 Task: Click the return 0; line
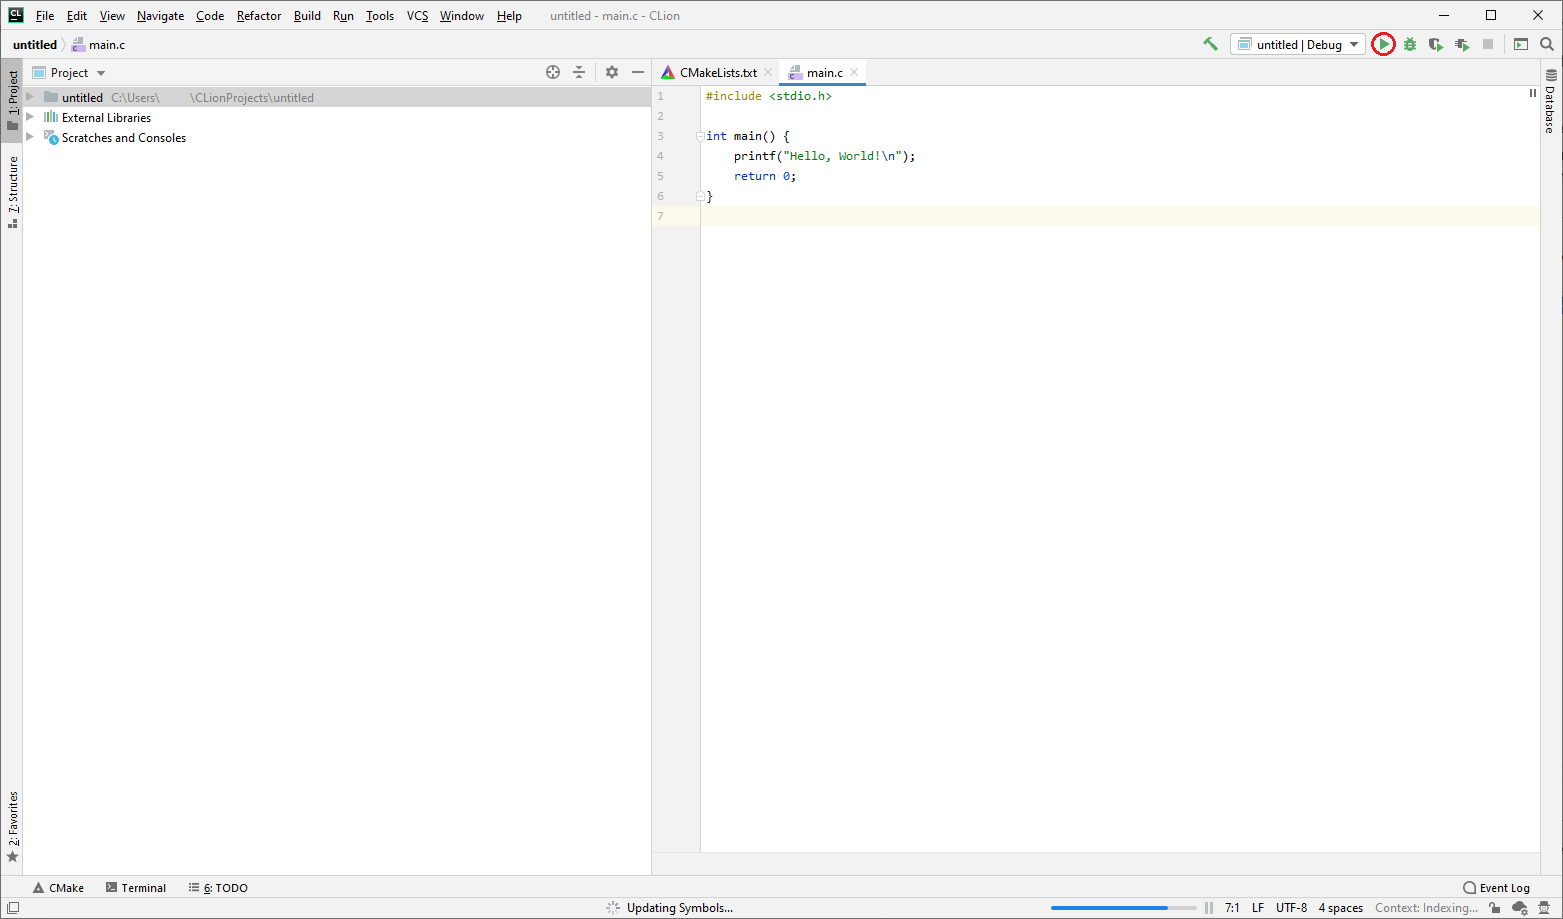(765, 176)
